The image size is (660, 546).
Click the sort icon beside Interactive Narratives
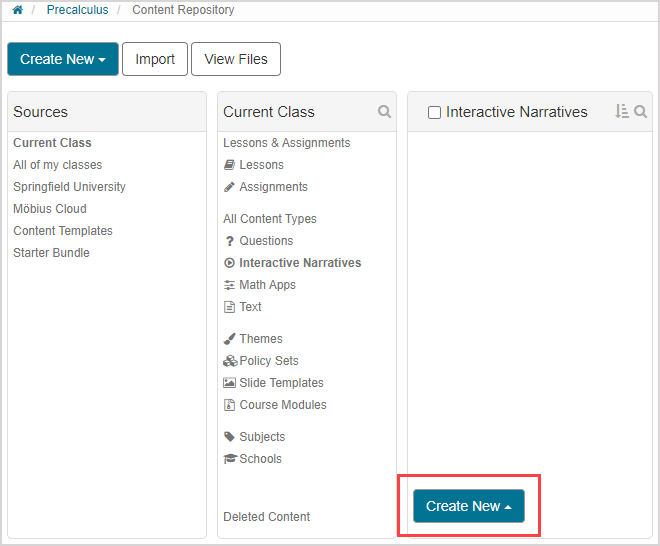click(621, 112)
